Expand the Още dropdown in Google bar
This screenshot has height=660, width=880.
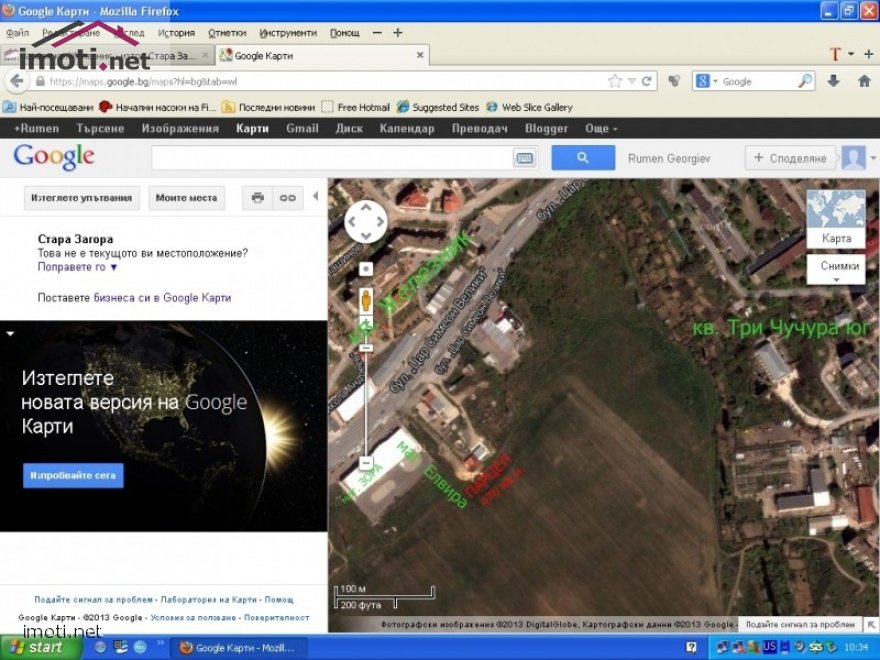pyautogui.click(x=601, y=129)
